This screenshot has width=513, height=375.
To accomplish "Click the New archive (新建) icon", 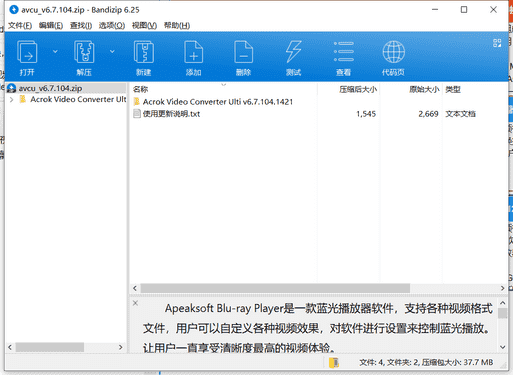I will click(144, 52).
